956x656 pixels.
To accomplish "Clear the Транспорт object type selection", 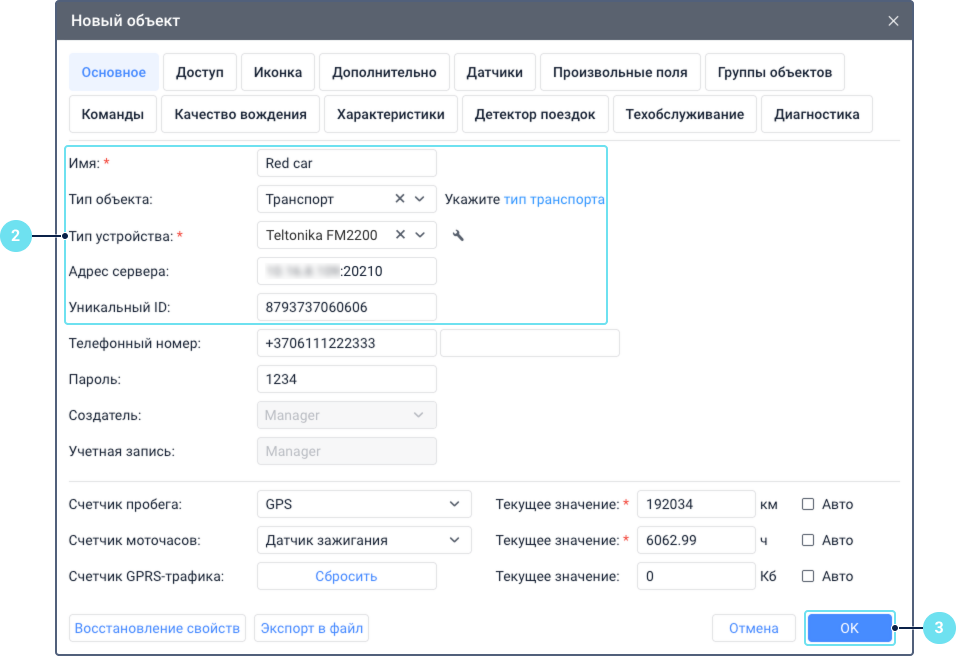I will click(400, 199).
